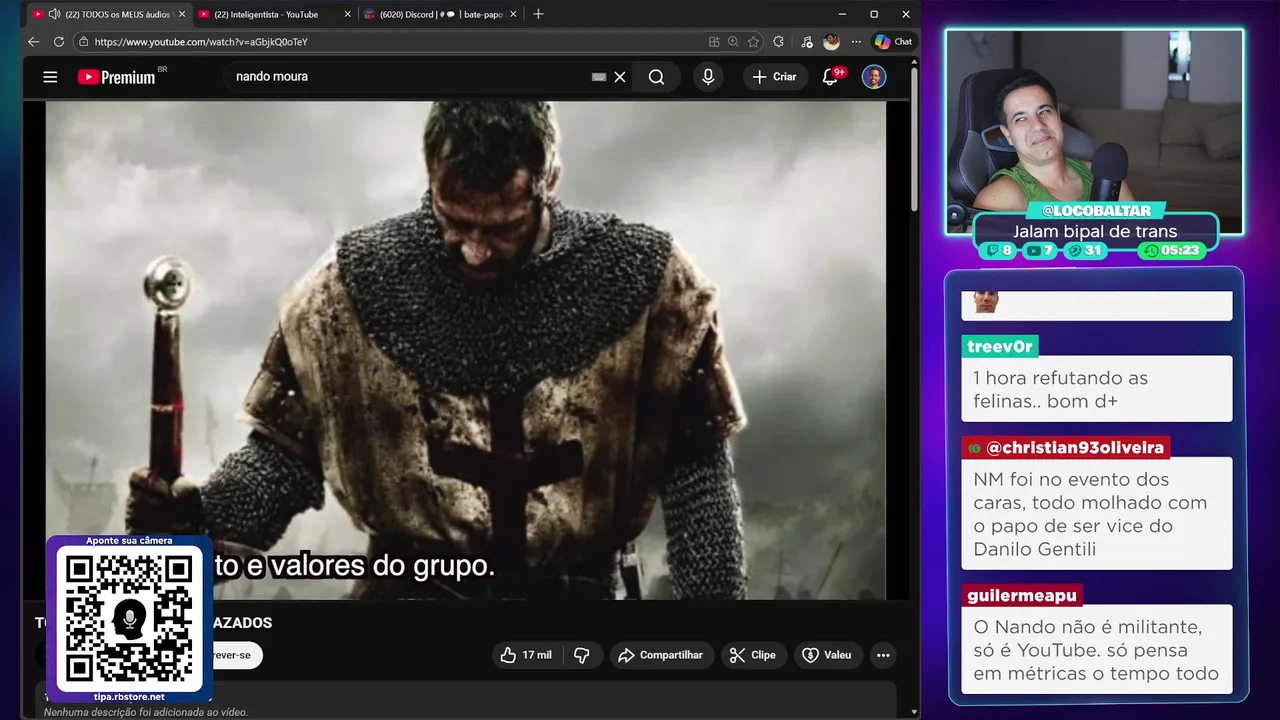This screenshot has width=1280, height=720.
Task: Create a Clipe from the video
Action: 752,655
